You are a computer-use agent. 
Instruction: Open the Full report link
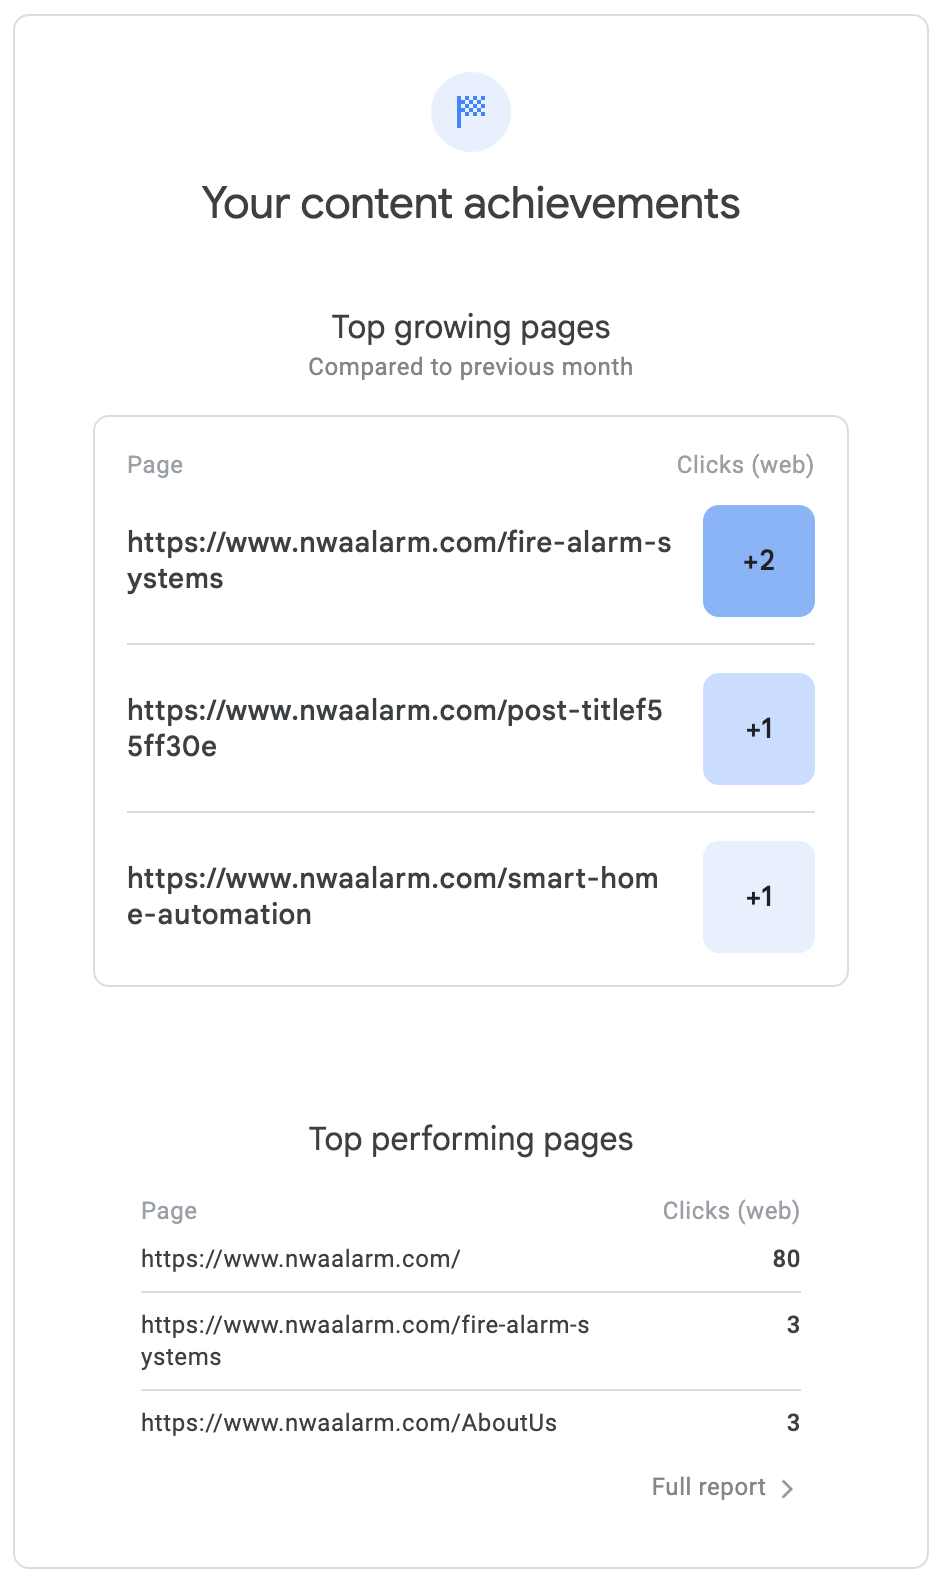(708, 1487)
